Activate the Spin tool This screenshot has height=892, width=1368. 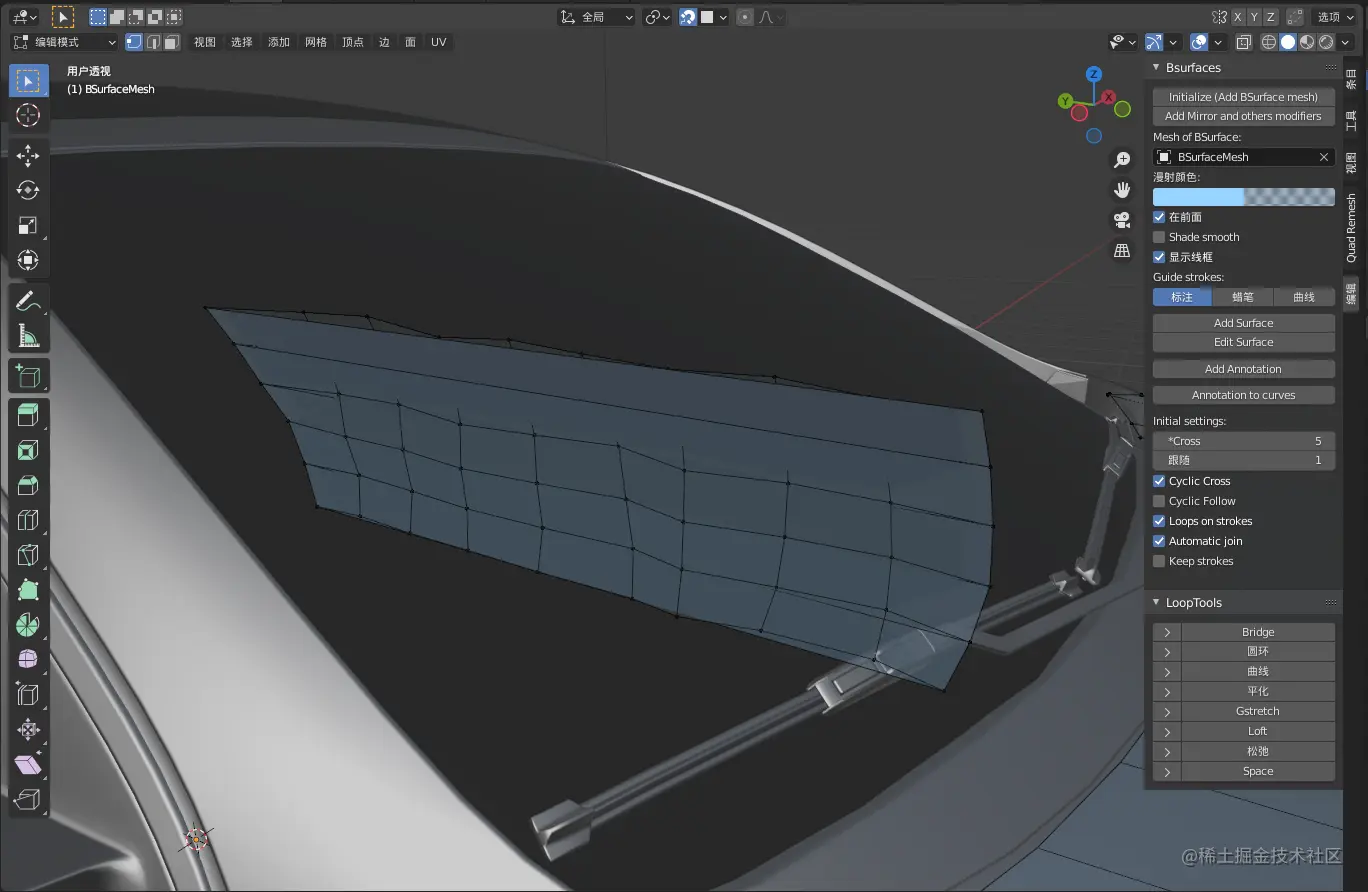[27, 623]
